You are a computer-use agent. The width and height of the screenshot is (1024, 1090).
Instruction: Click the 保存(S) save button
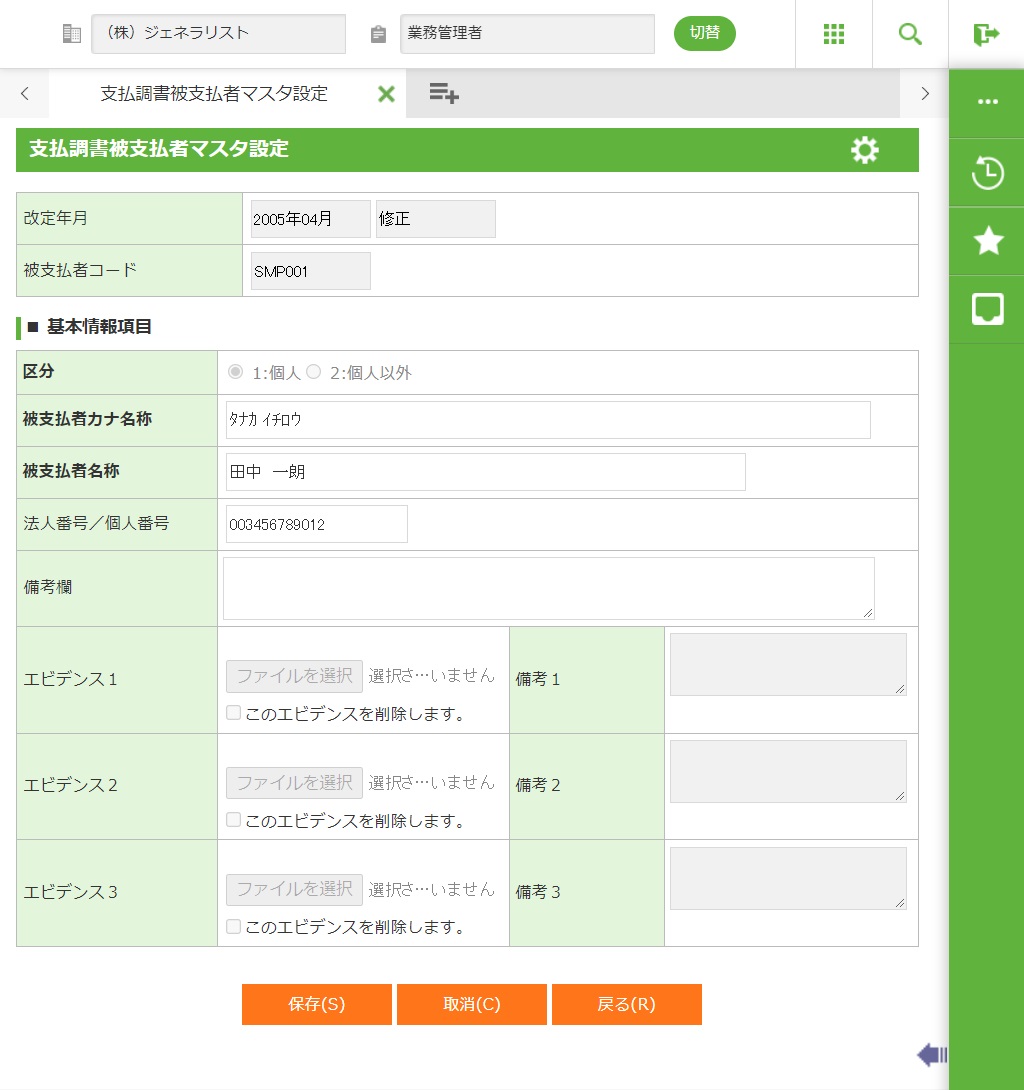pos(317,1004)
